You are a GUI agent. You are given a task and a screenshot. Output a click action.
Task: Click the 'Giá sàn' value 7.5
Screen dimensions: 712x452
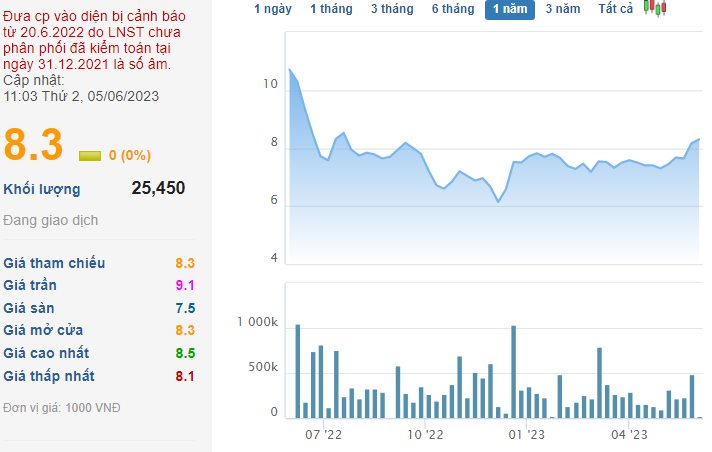[185, 308]
